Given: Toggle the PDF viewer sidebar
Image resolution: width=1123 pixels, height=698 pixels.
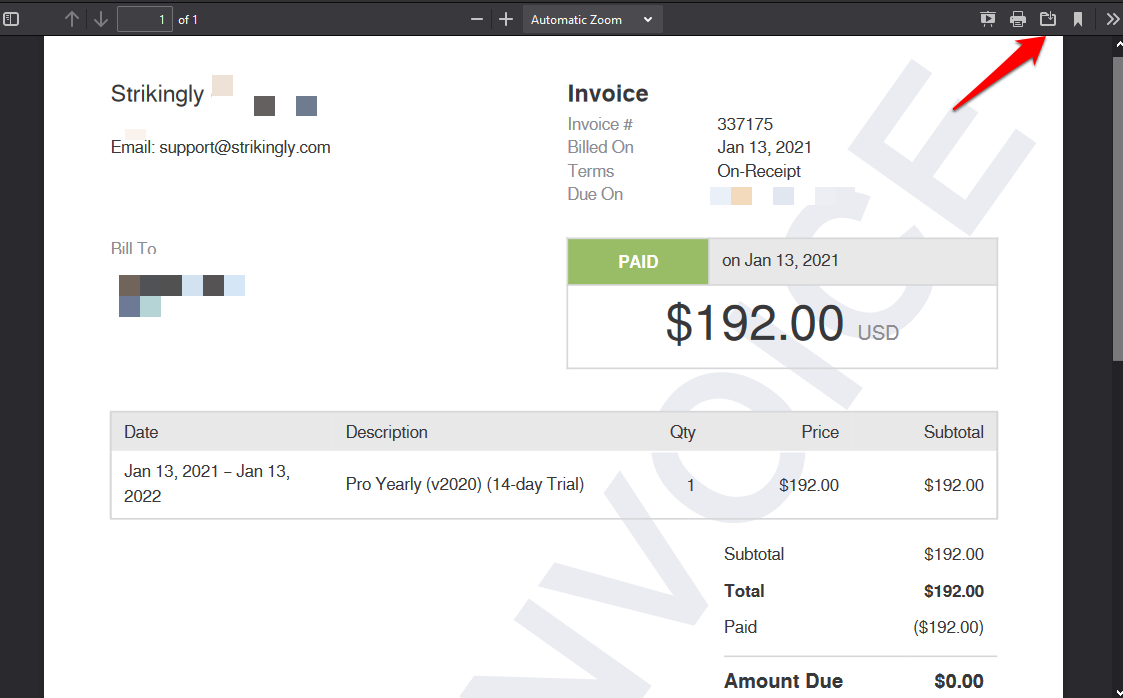Looking at the screenshot, I should coord(11,19).
